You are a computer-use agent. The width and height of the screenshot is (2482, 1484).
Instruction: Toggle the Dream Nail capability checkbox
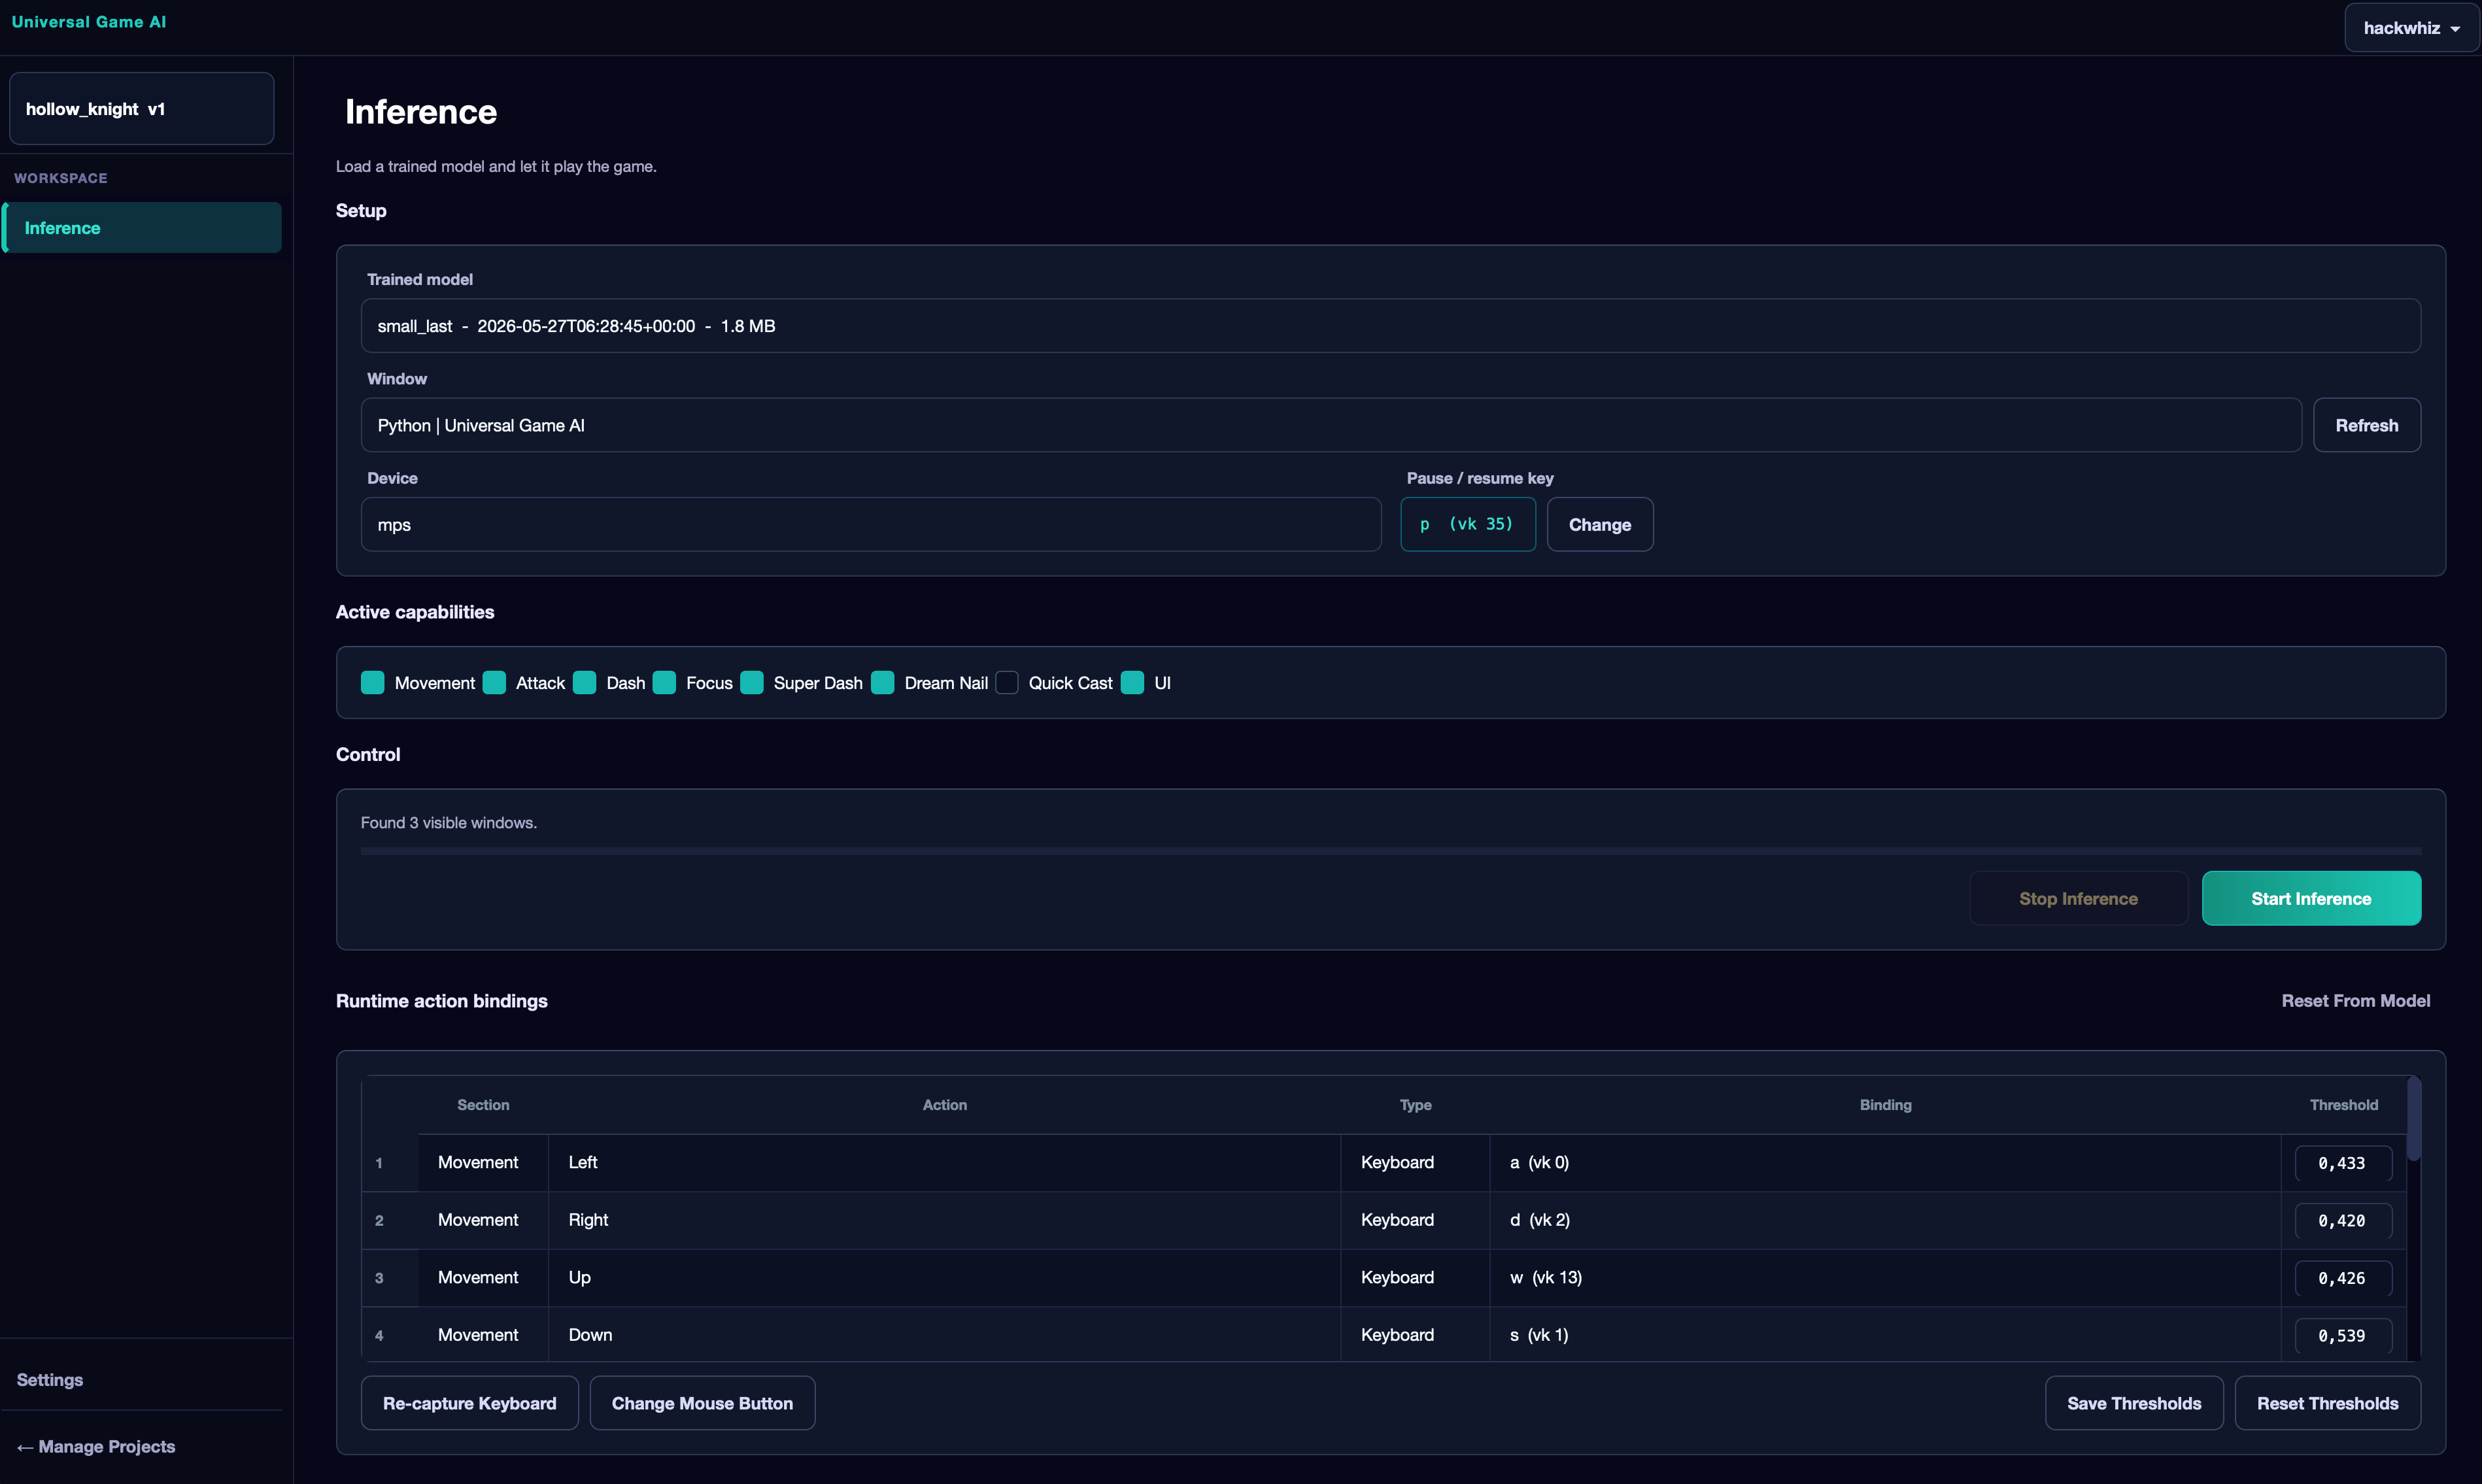[883, 682]
